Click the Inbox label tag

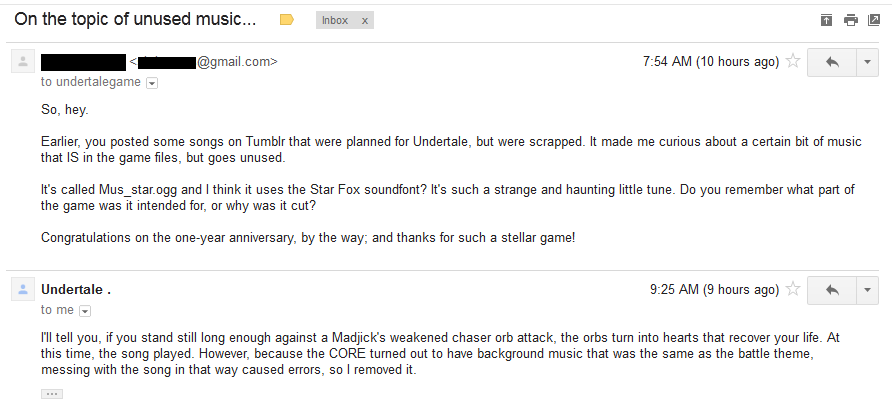click(336, 20)
